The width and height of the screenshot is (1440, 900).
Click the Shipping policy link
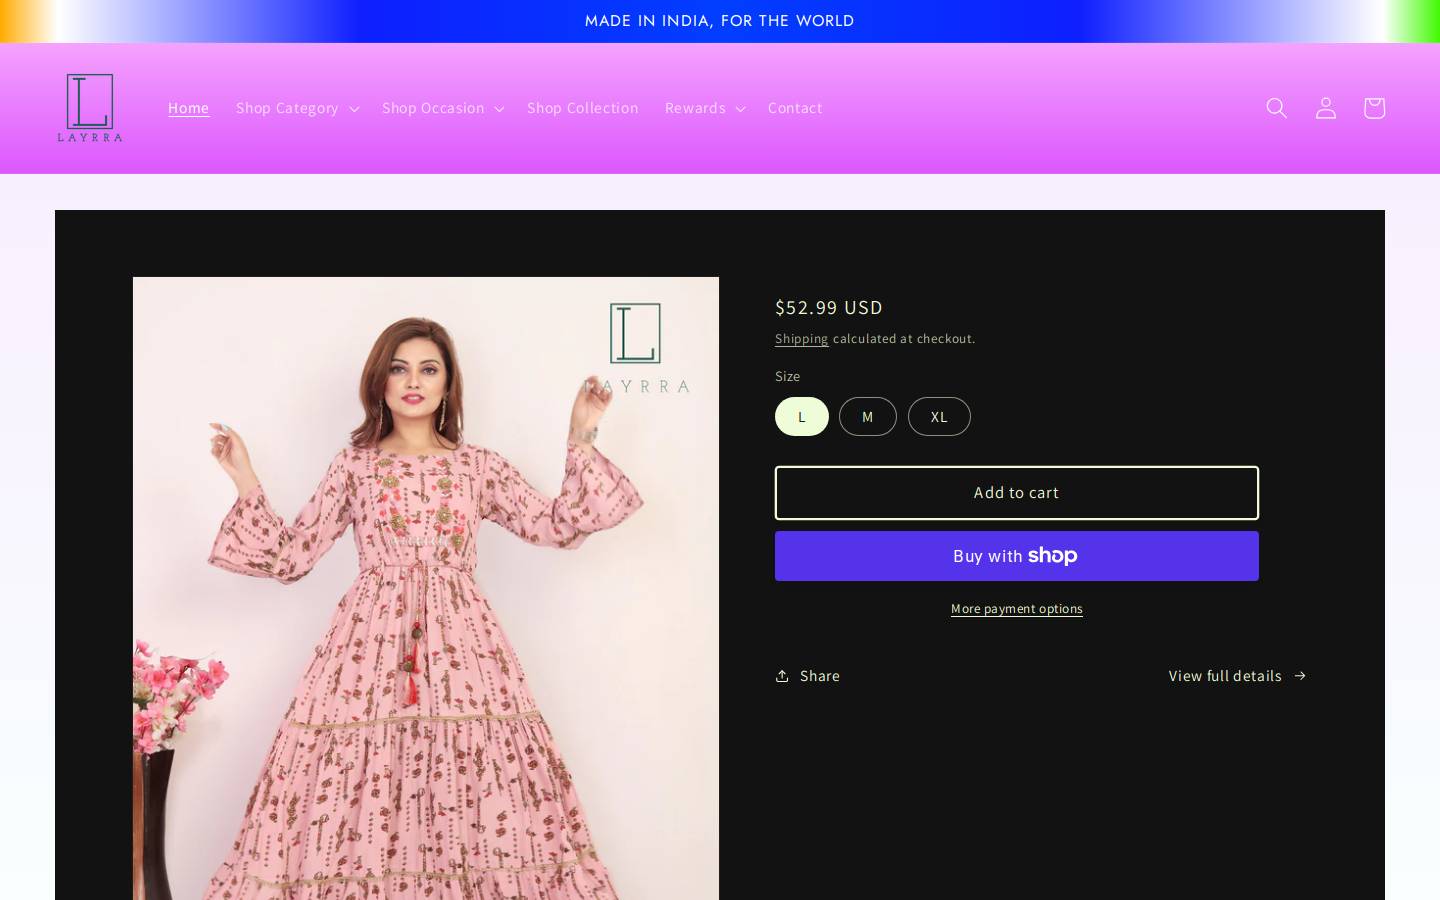[x=802, y=339]
